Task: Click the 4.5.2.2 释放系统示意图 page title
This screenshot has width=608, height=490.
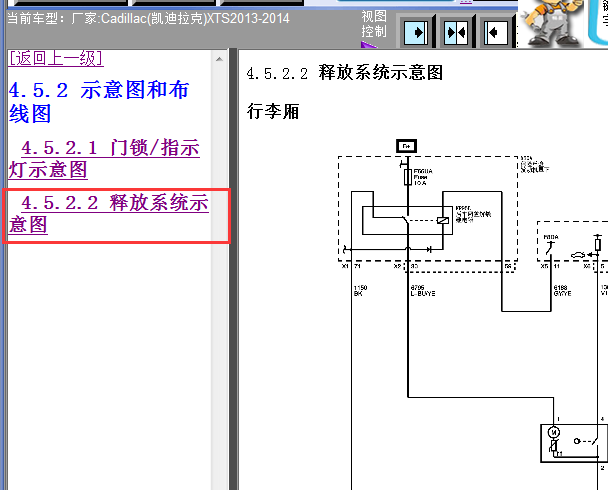Action: [x=345, y=73]
